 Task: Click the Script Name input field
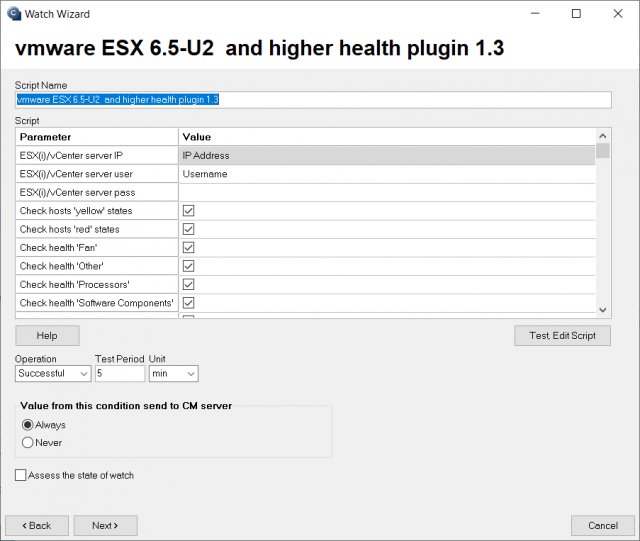point(313,100)
